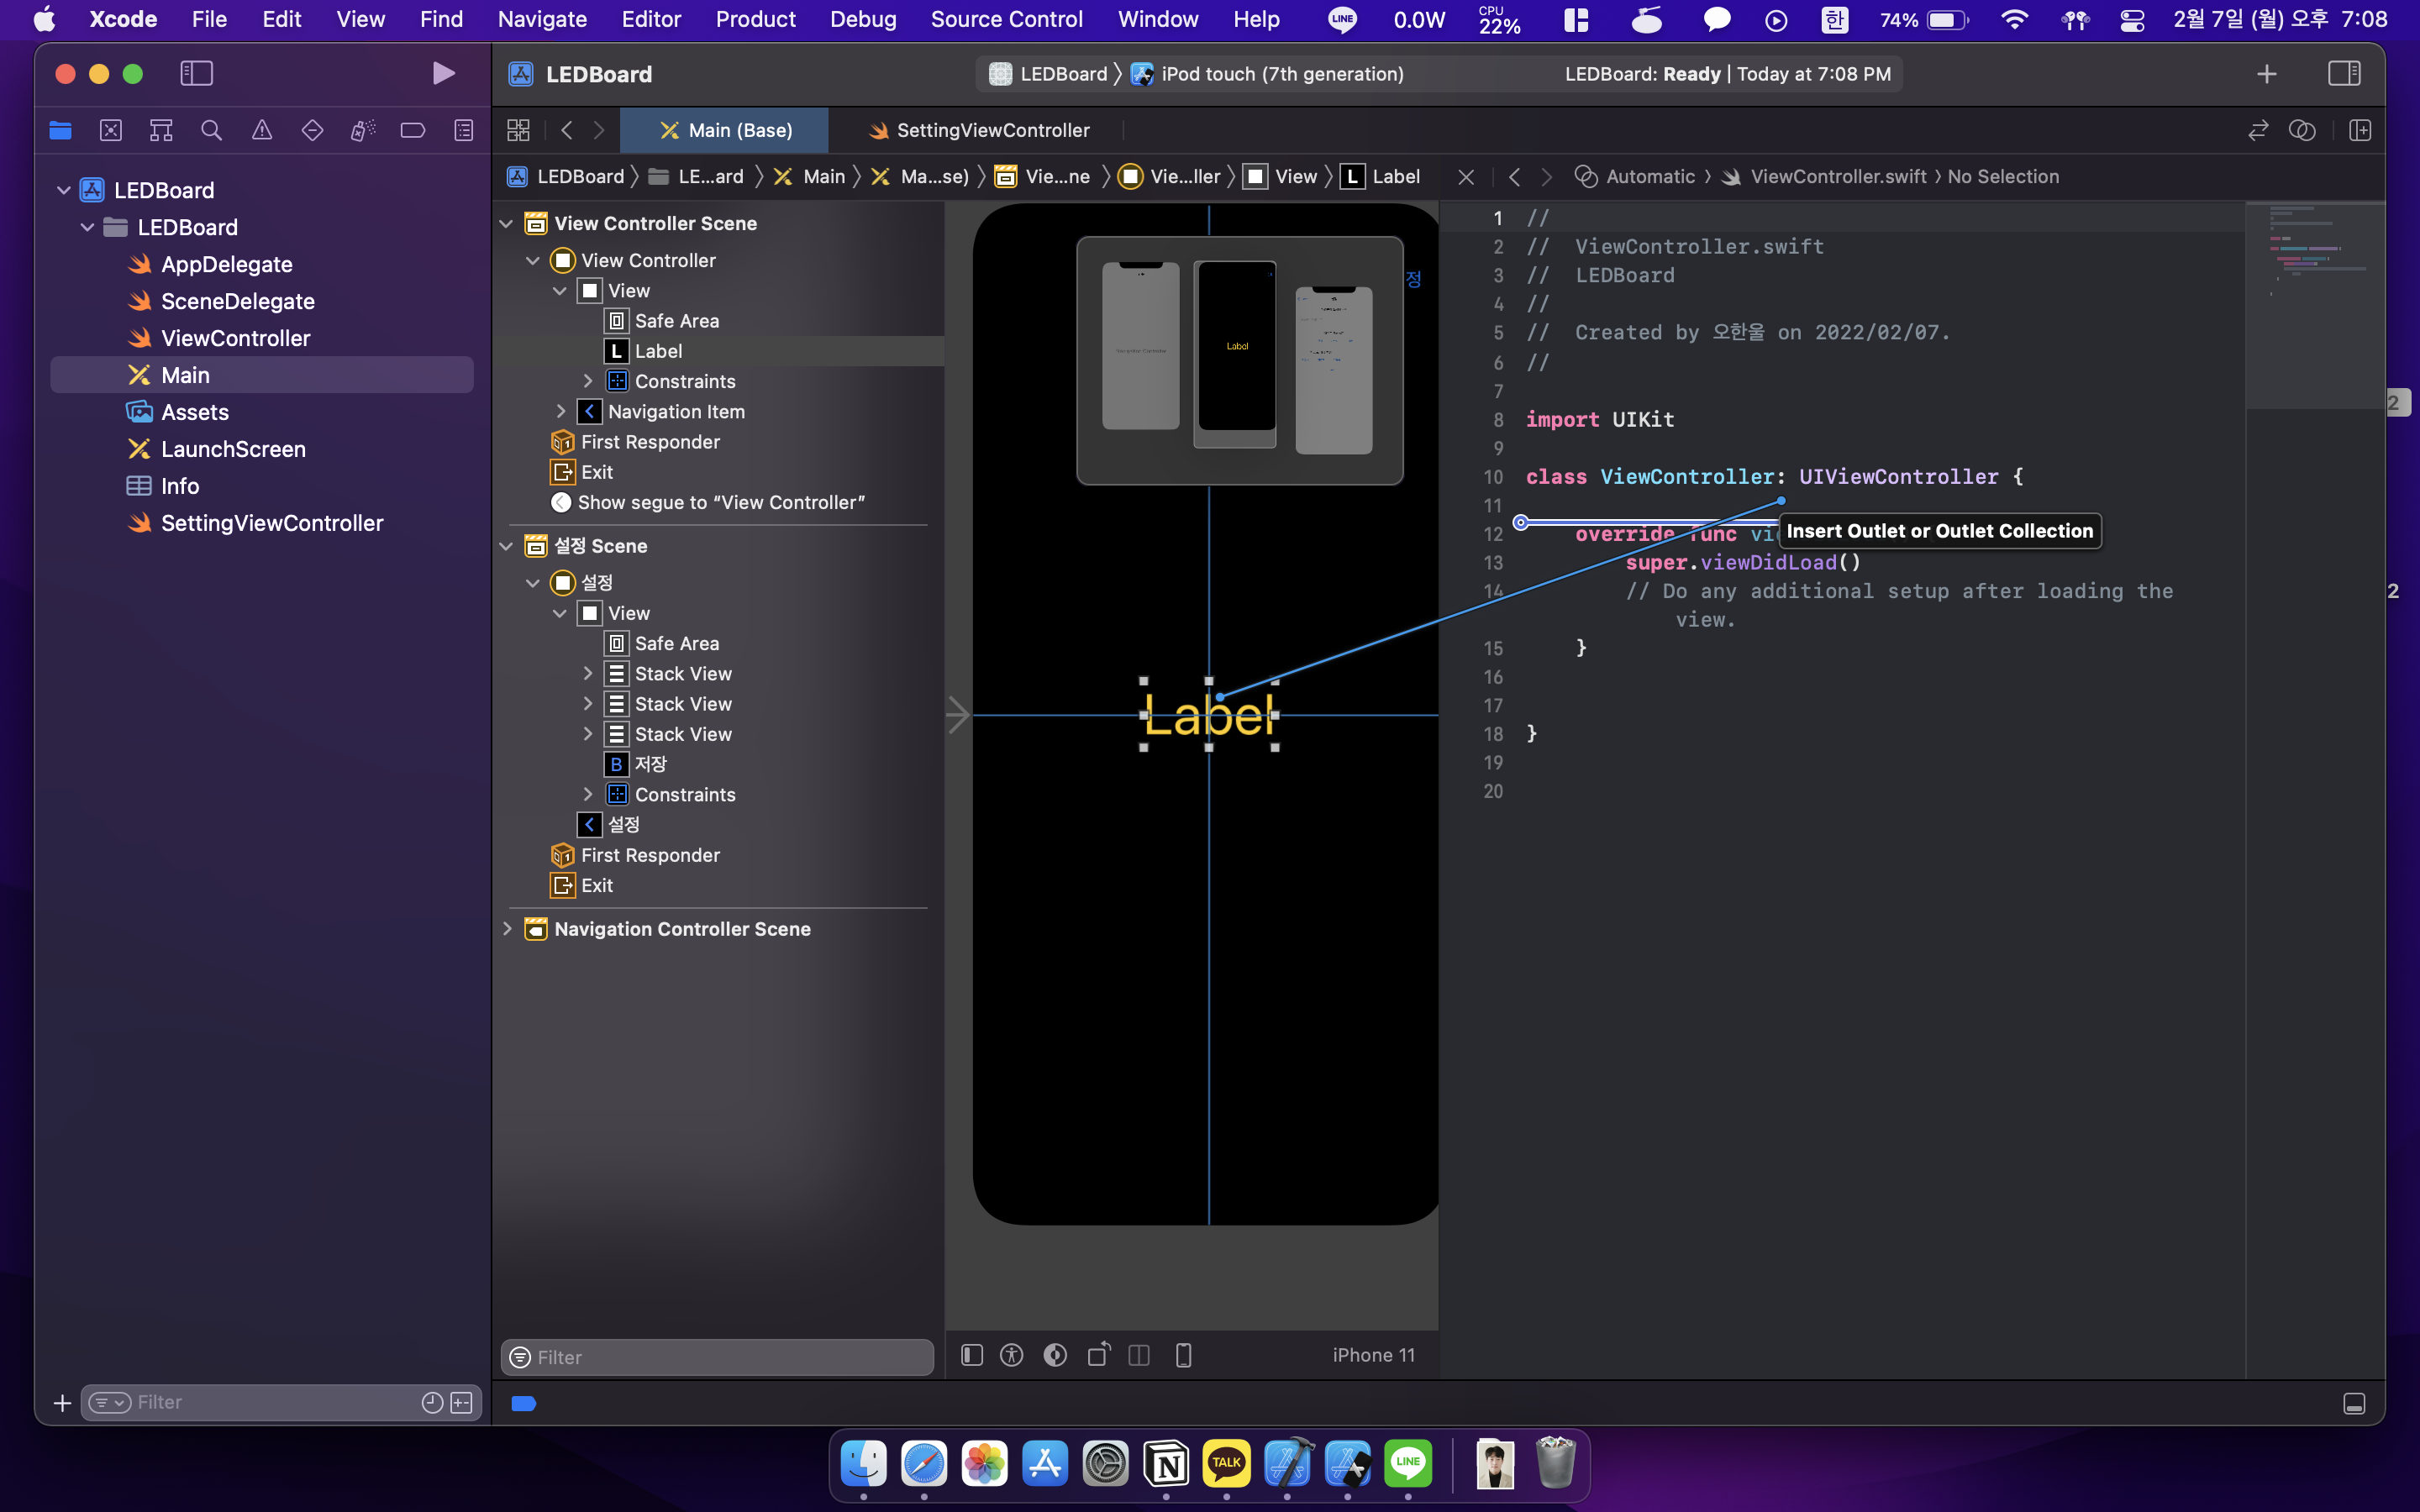2420x1512 pixels.
Task: Open the Breakpoint navigator
Action: point(413,130)
